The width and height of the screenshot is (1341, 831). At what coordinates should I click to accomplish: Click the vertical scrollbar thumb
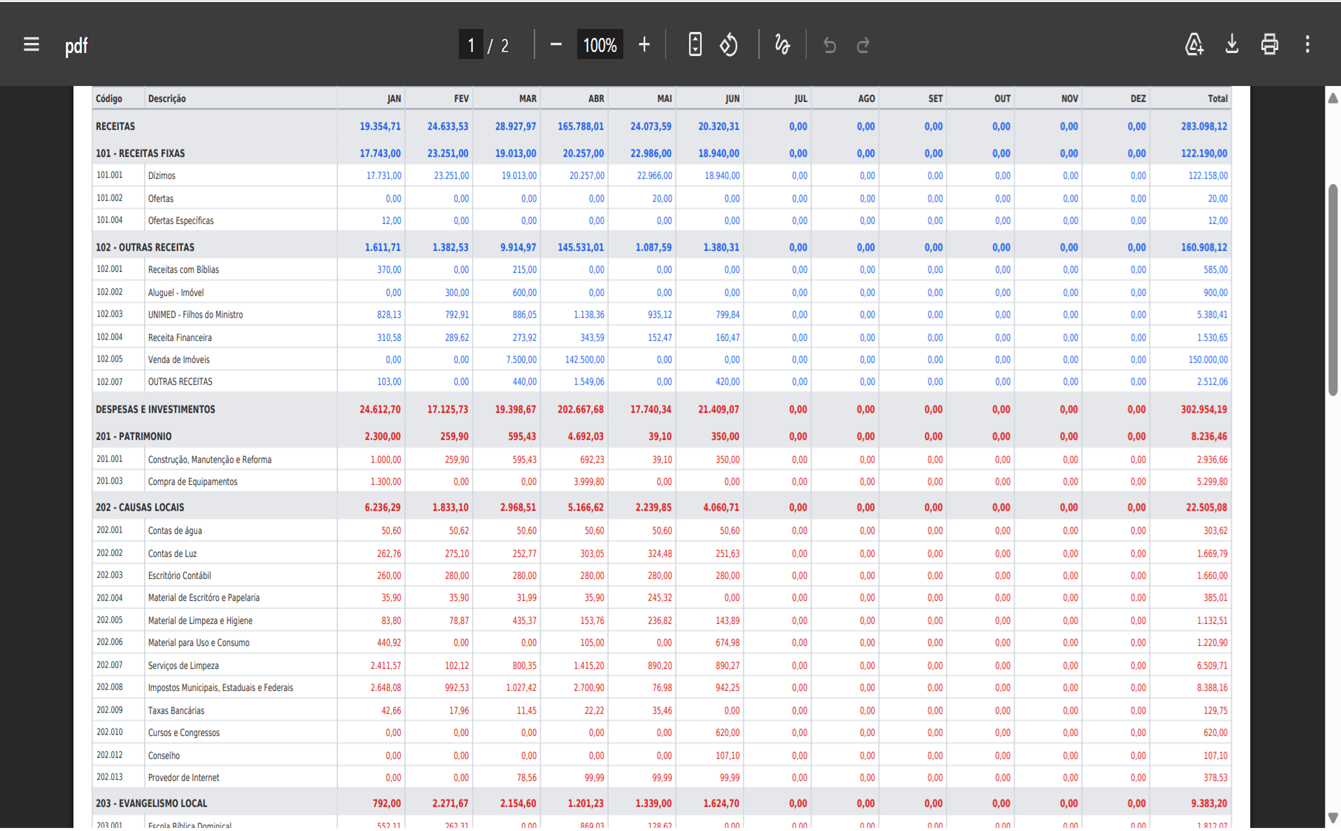click(x=1333, y=290)
